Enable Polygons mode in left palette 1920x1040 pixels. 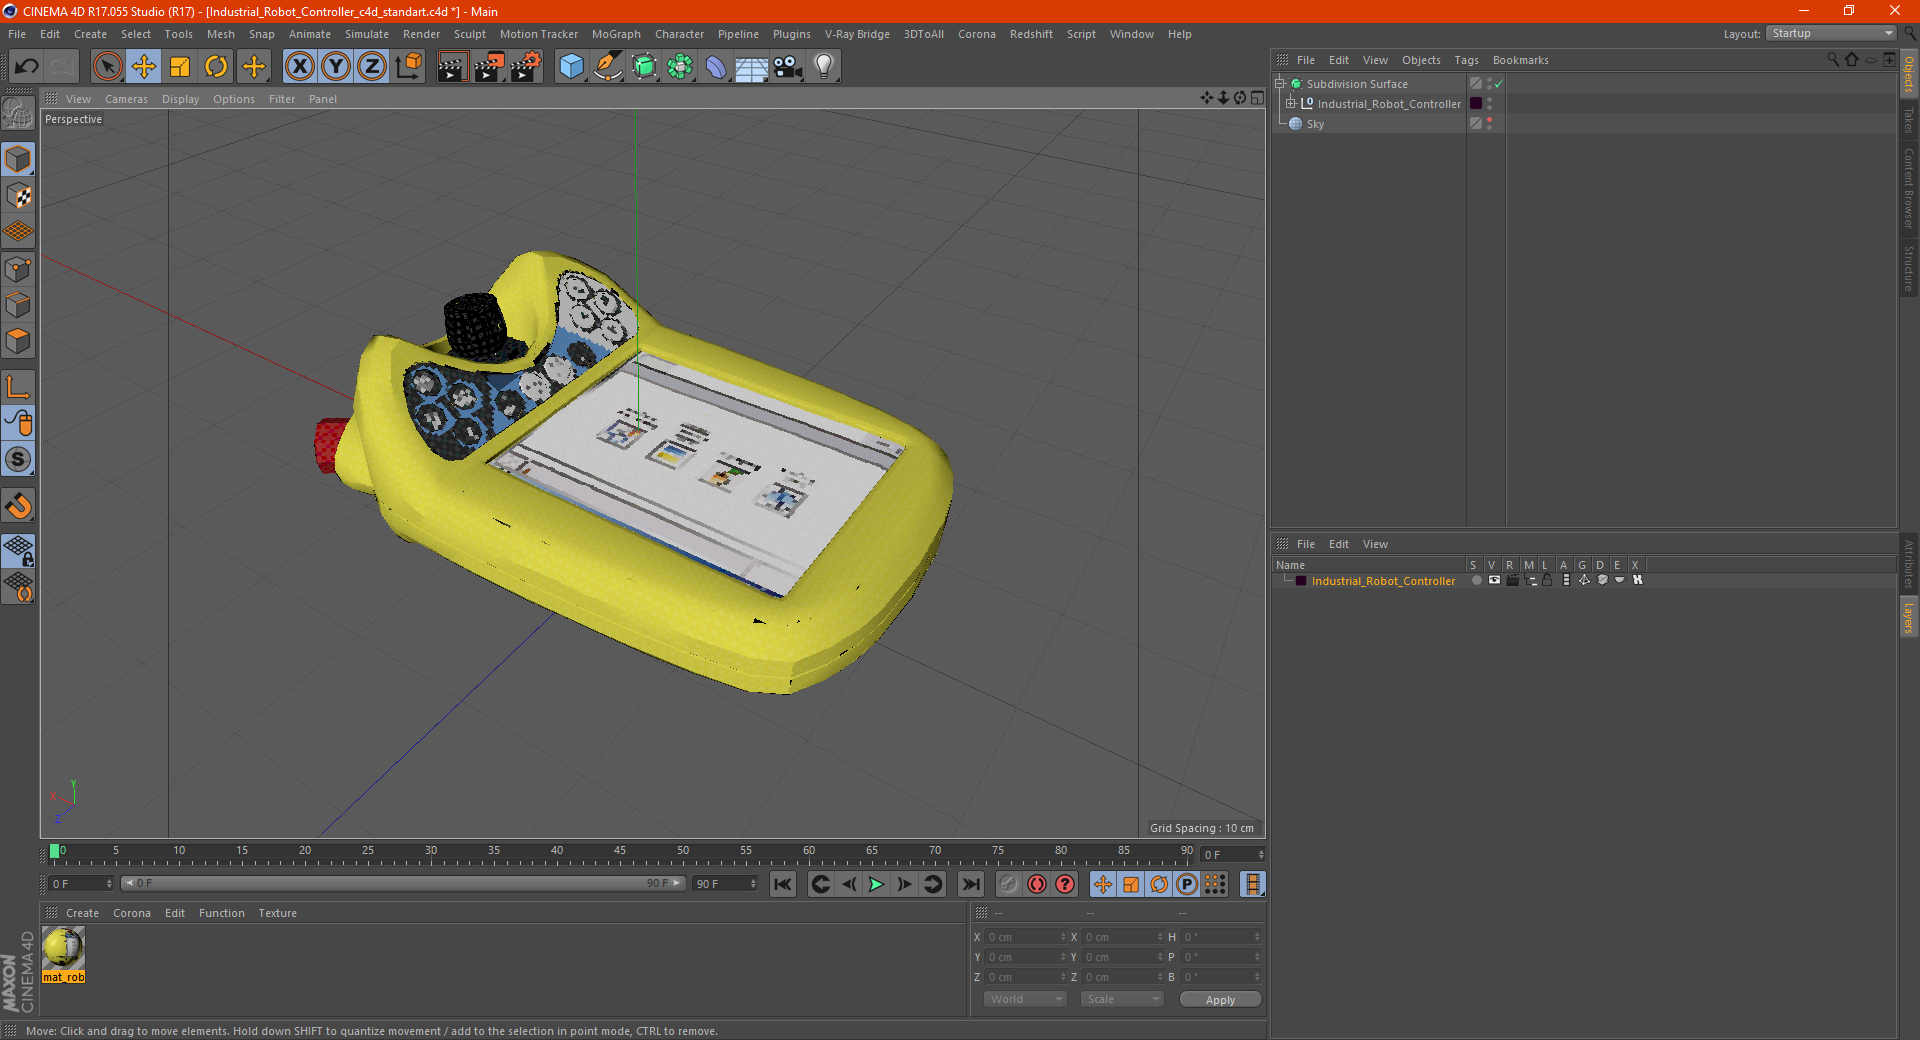click(18, 341)
